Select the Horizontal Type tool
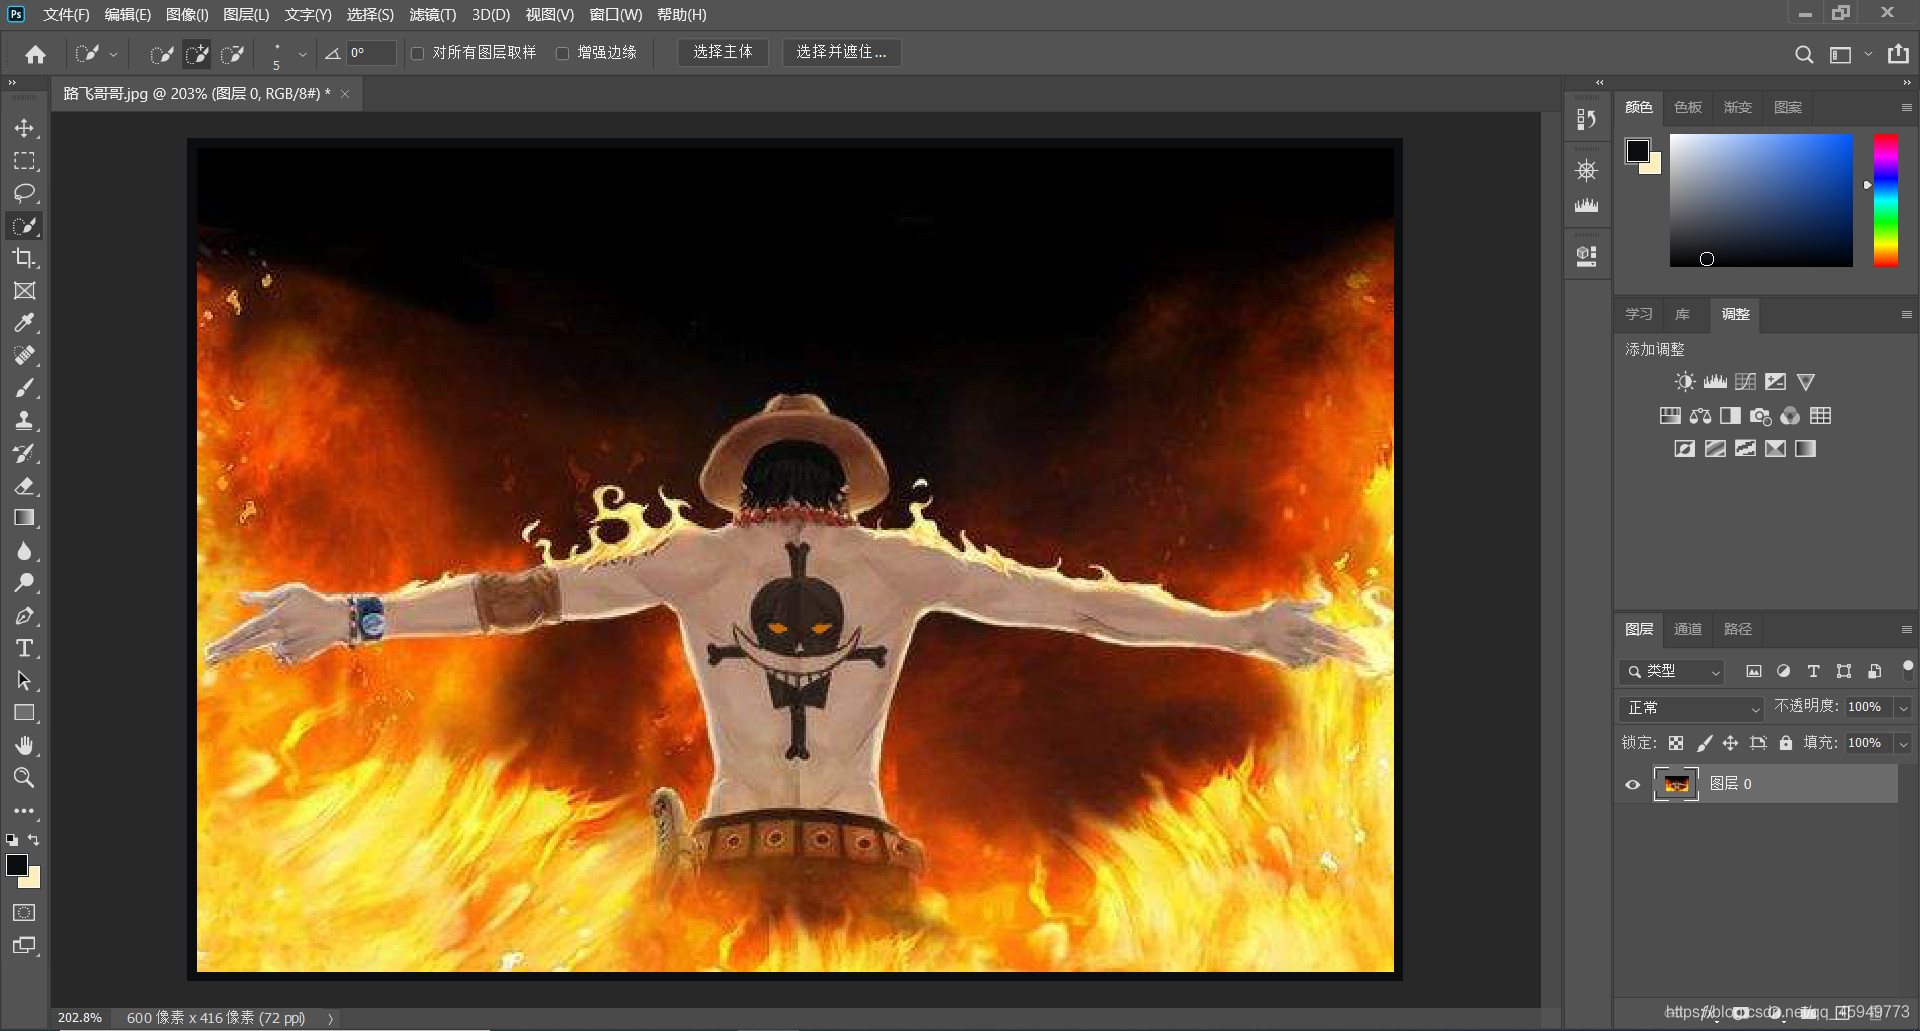1920x1031 pixels. click(x=24, y=648)
